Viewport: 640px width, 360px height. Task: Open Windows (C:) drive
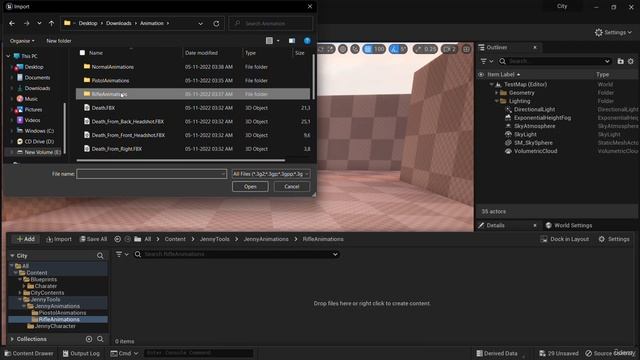pos(39,131)
